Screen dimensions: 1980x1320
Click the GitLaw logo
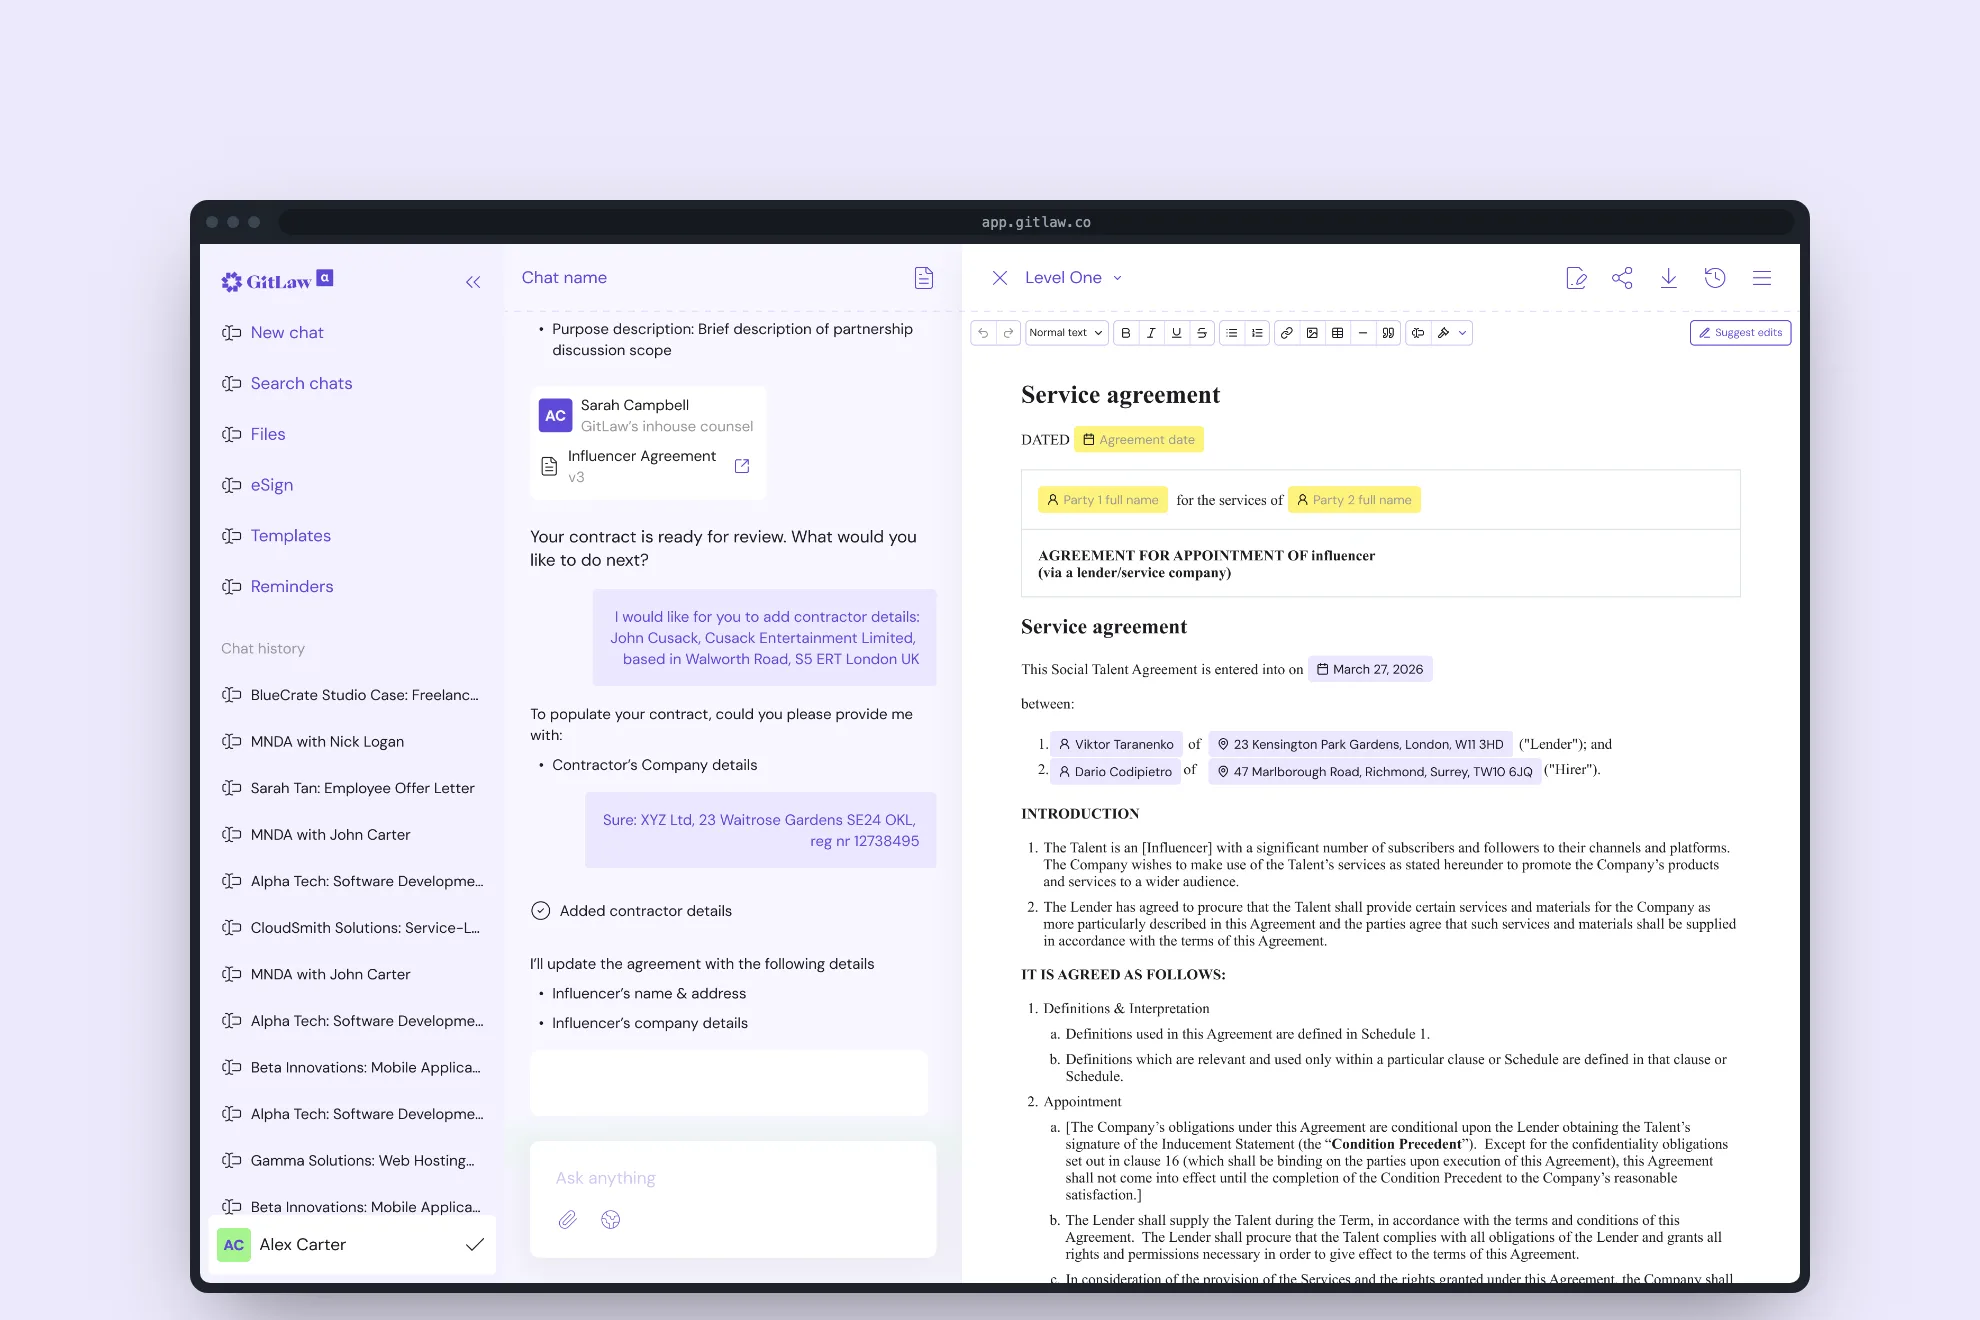pyautogui.click(x=277, y=281)
